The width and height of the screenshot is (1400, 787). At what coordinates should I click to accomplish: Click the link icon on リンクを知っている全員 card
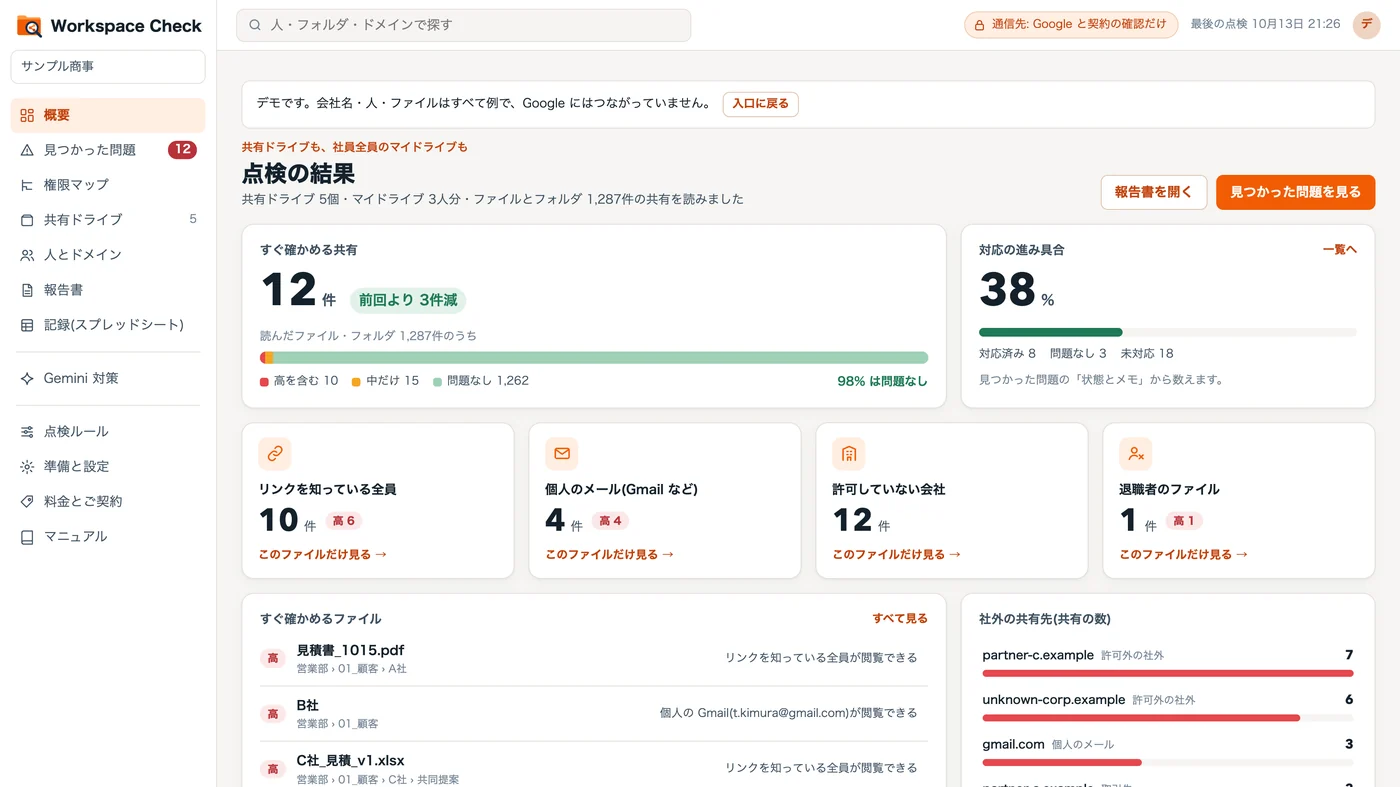(275, 454)
